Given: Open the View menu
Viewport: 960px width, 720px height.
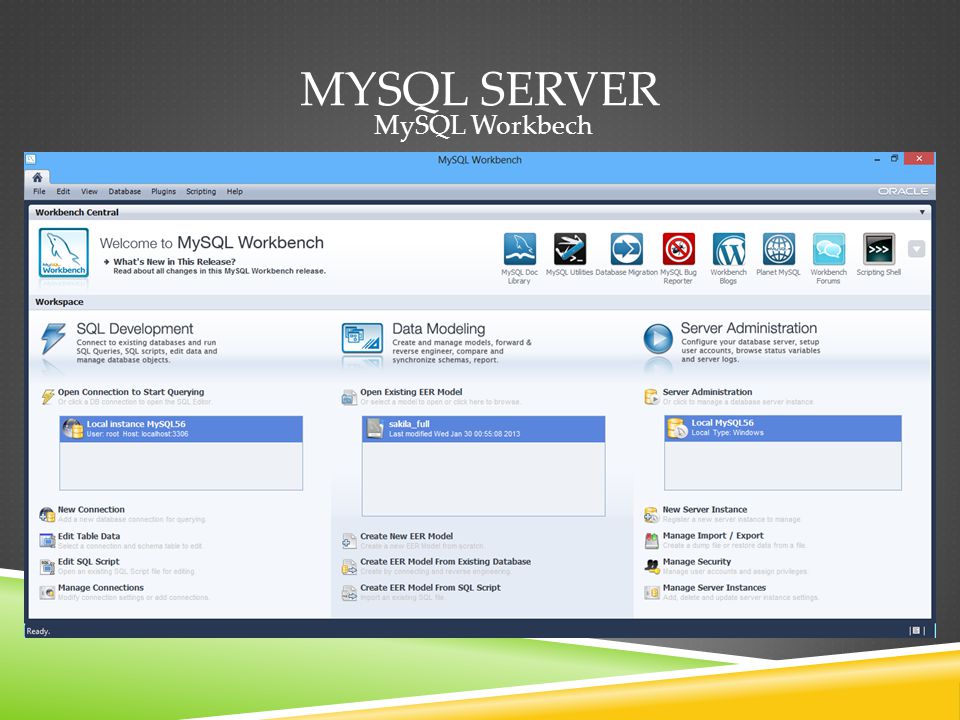Looking at the screenshot, I should click(89, 192).
